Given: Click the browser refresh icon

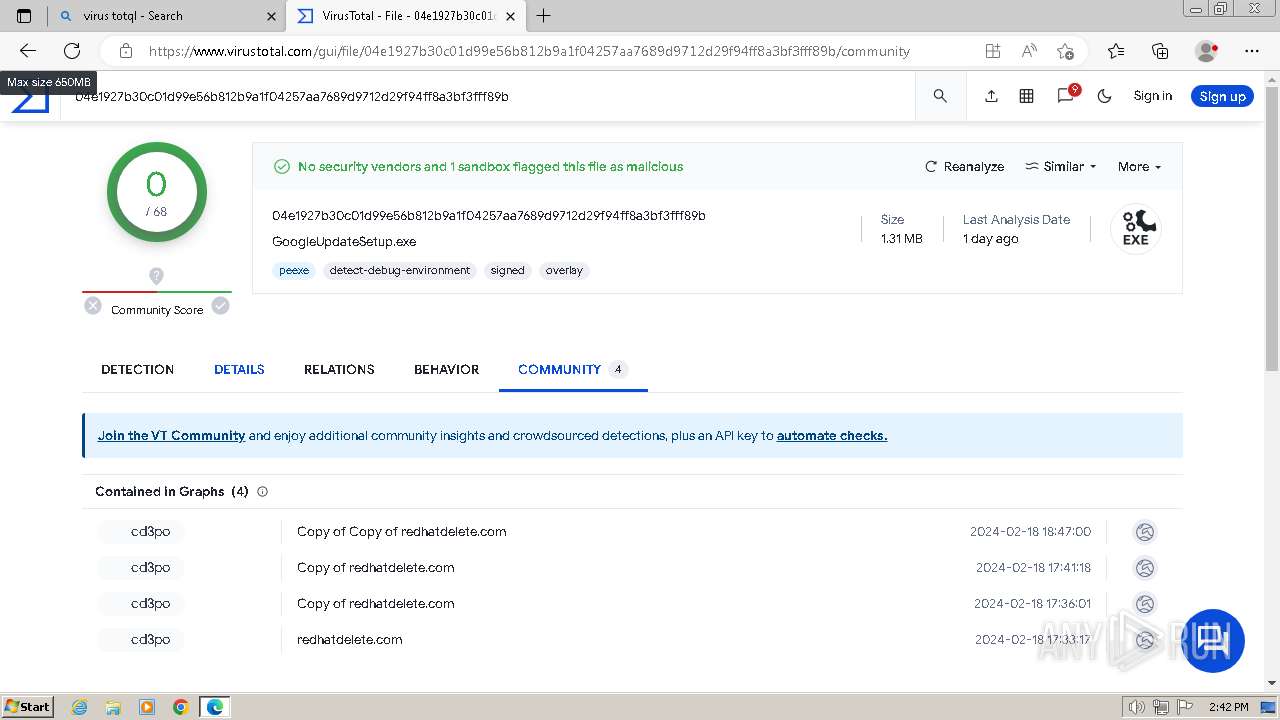Looking at the screenshot, I should point(72,51).
